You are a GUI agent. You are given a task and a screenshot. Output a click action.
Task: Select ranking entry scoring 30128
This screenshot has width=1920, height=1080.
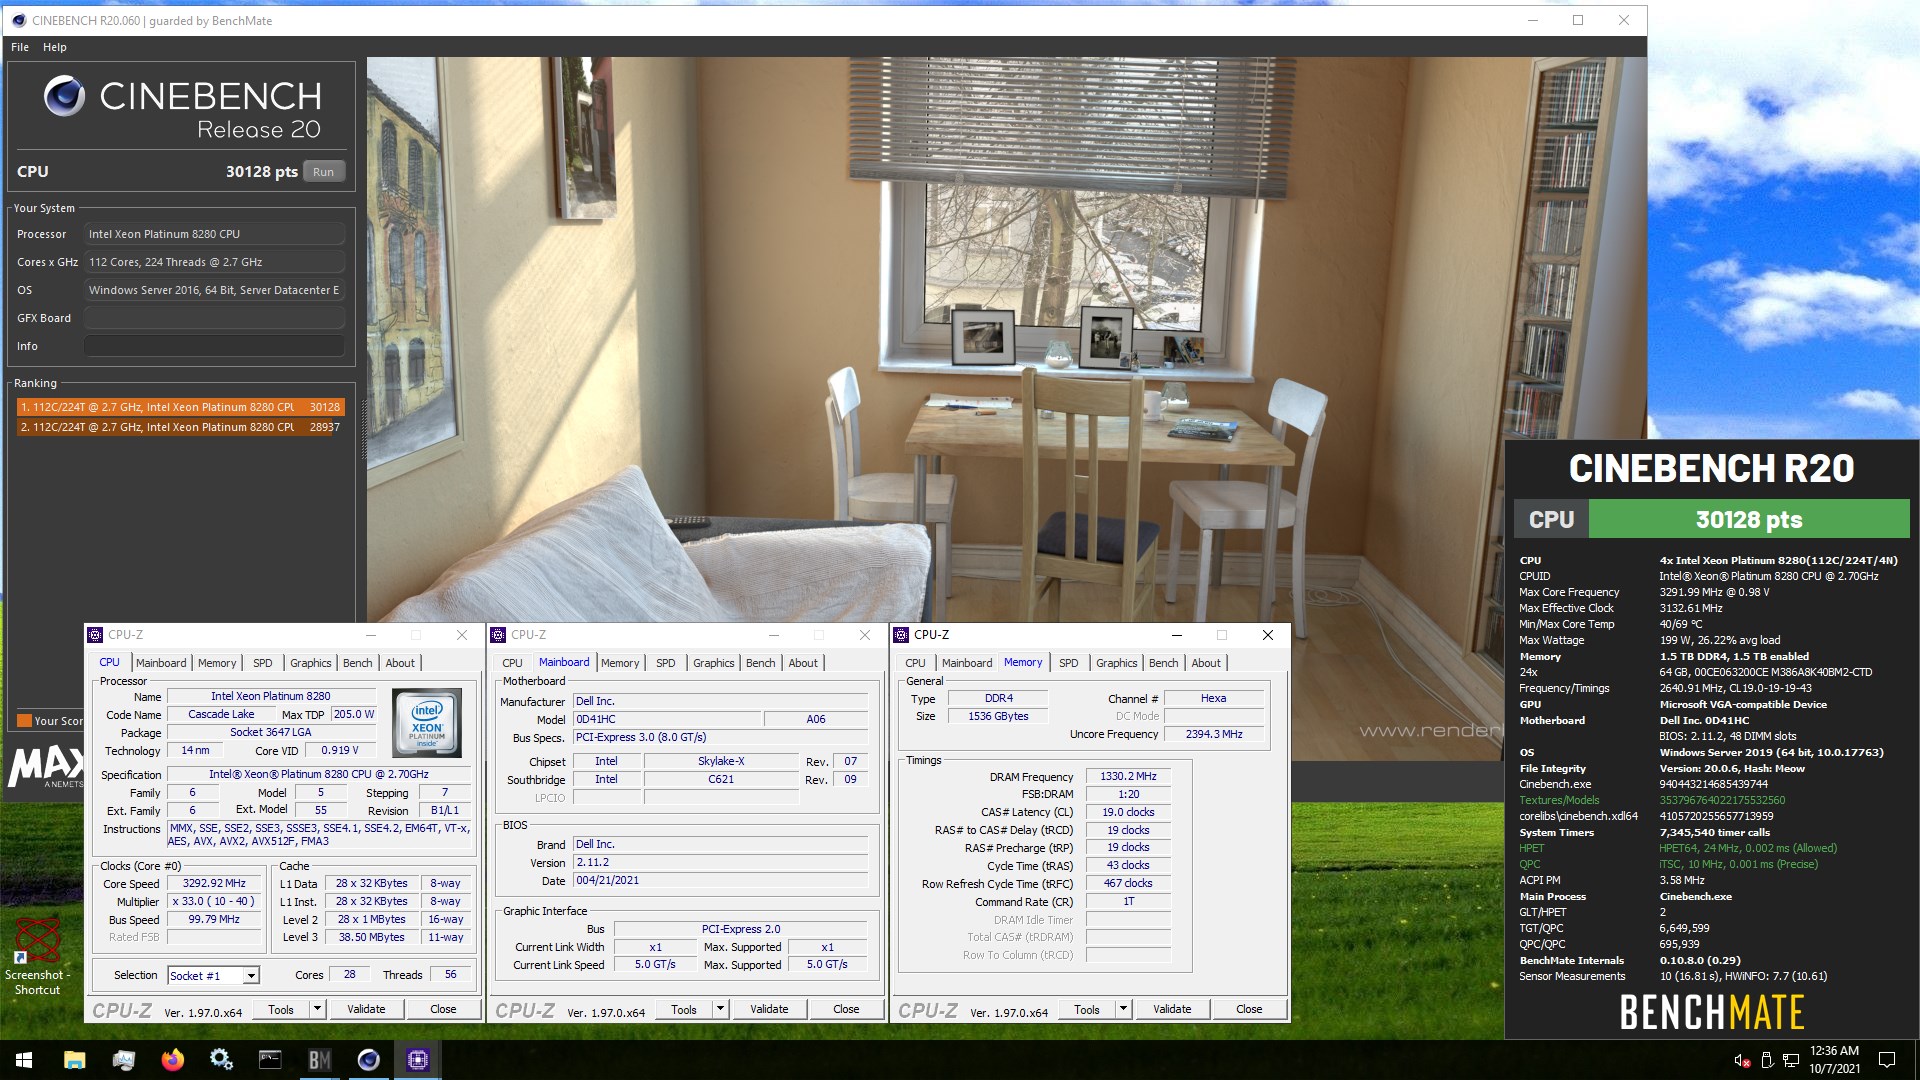pyautogui.click(x=181, y=407)
